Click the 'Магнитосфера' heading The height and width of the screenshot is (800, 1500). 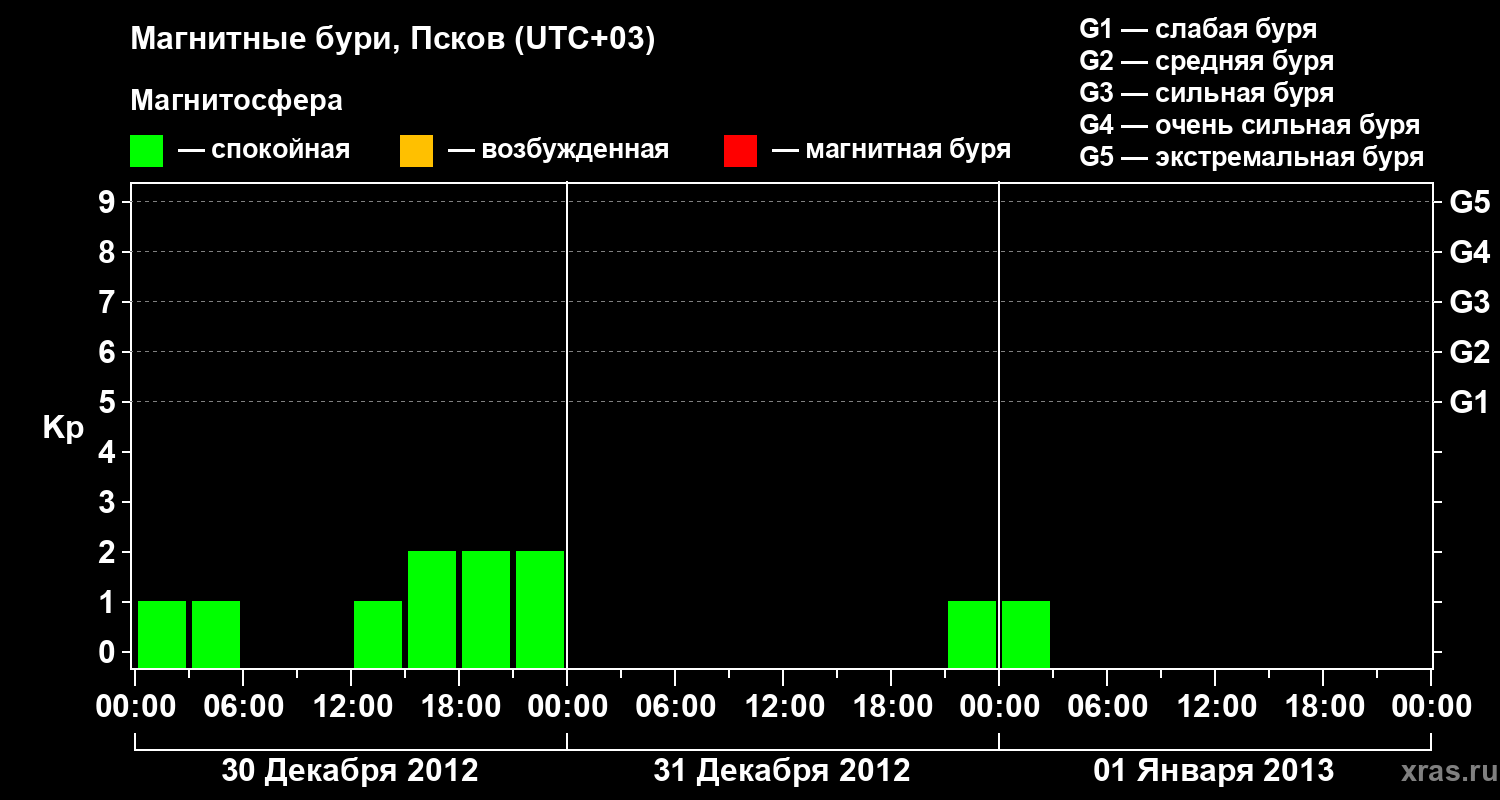pos(237,101)
